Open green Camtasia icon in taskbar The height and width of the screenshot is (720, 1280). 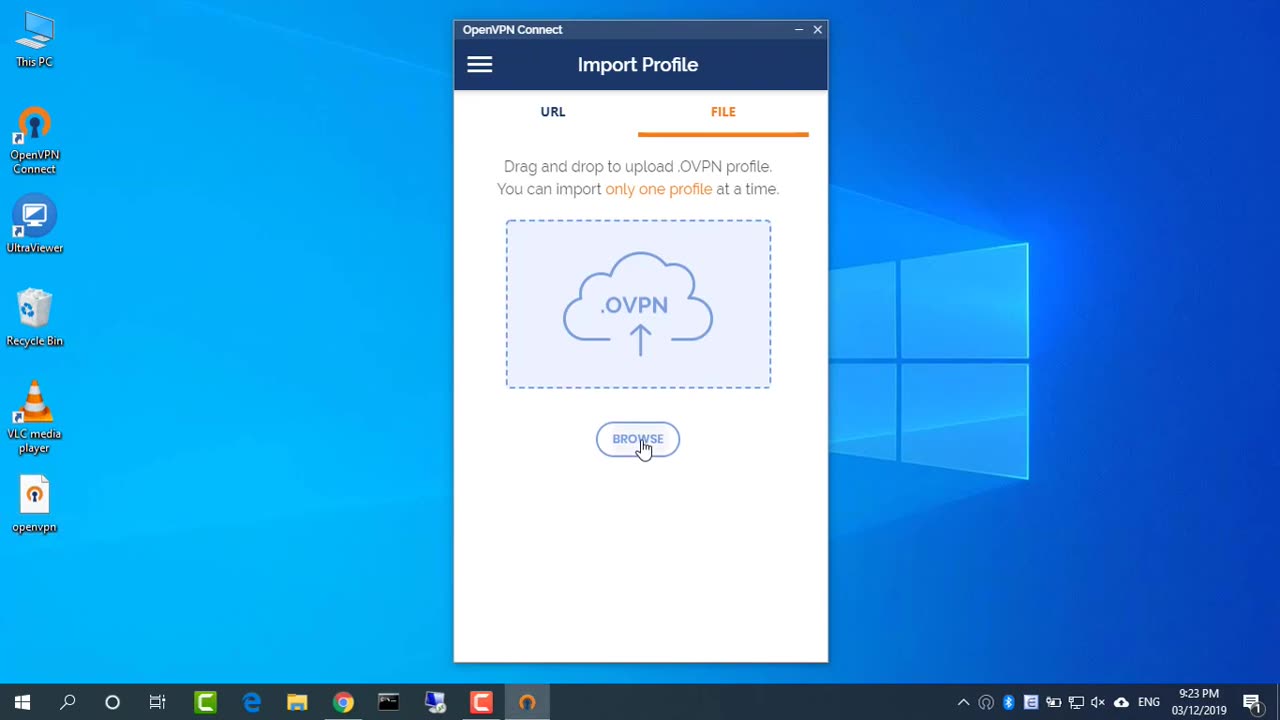(205, 702)
